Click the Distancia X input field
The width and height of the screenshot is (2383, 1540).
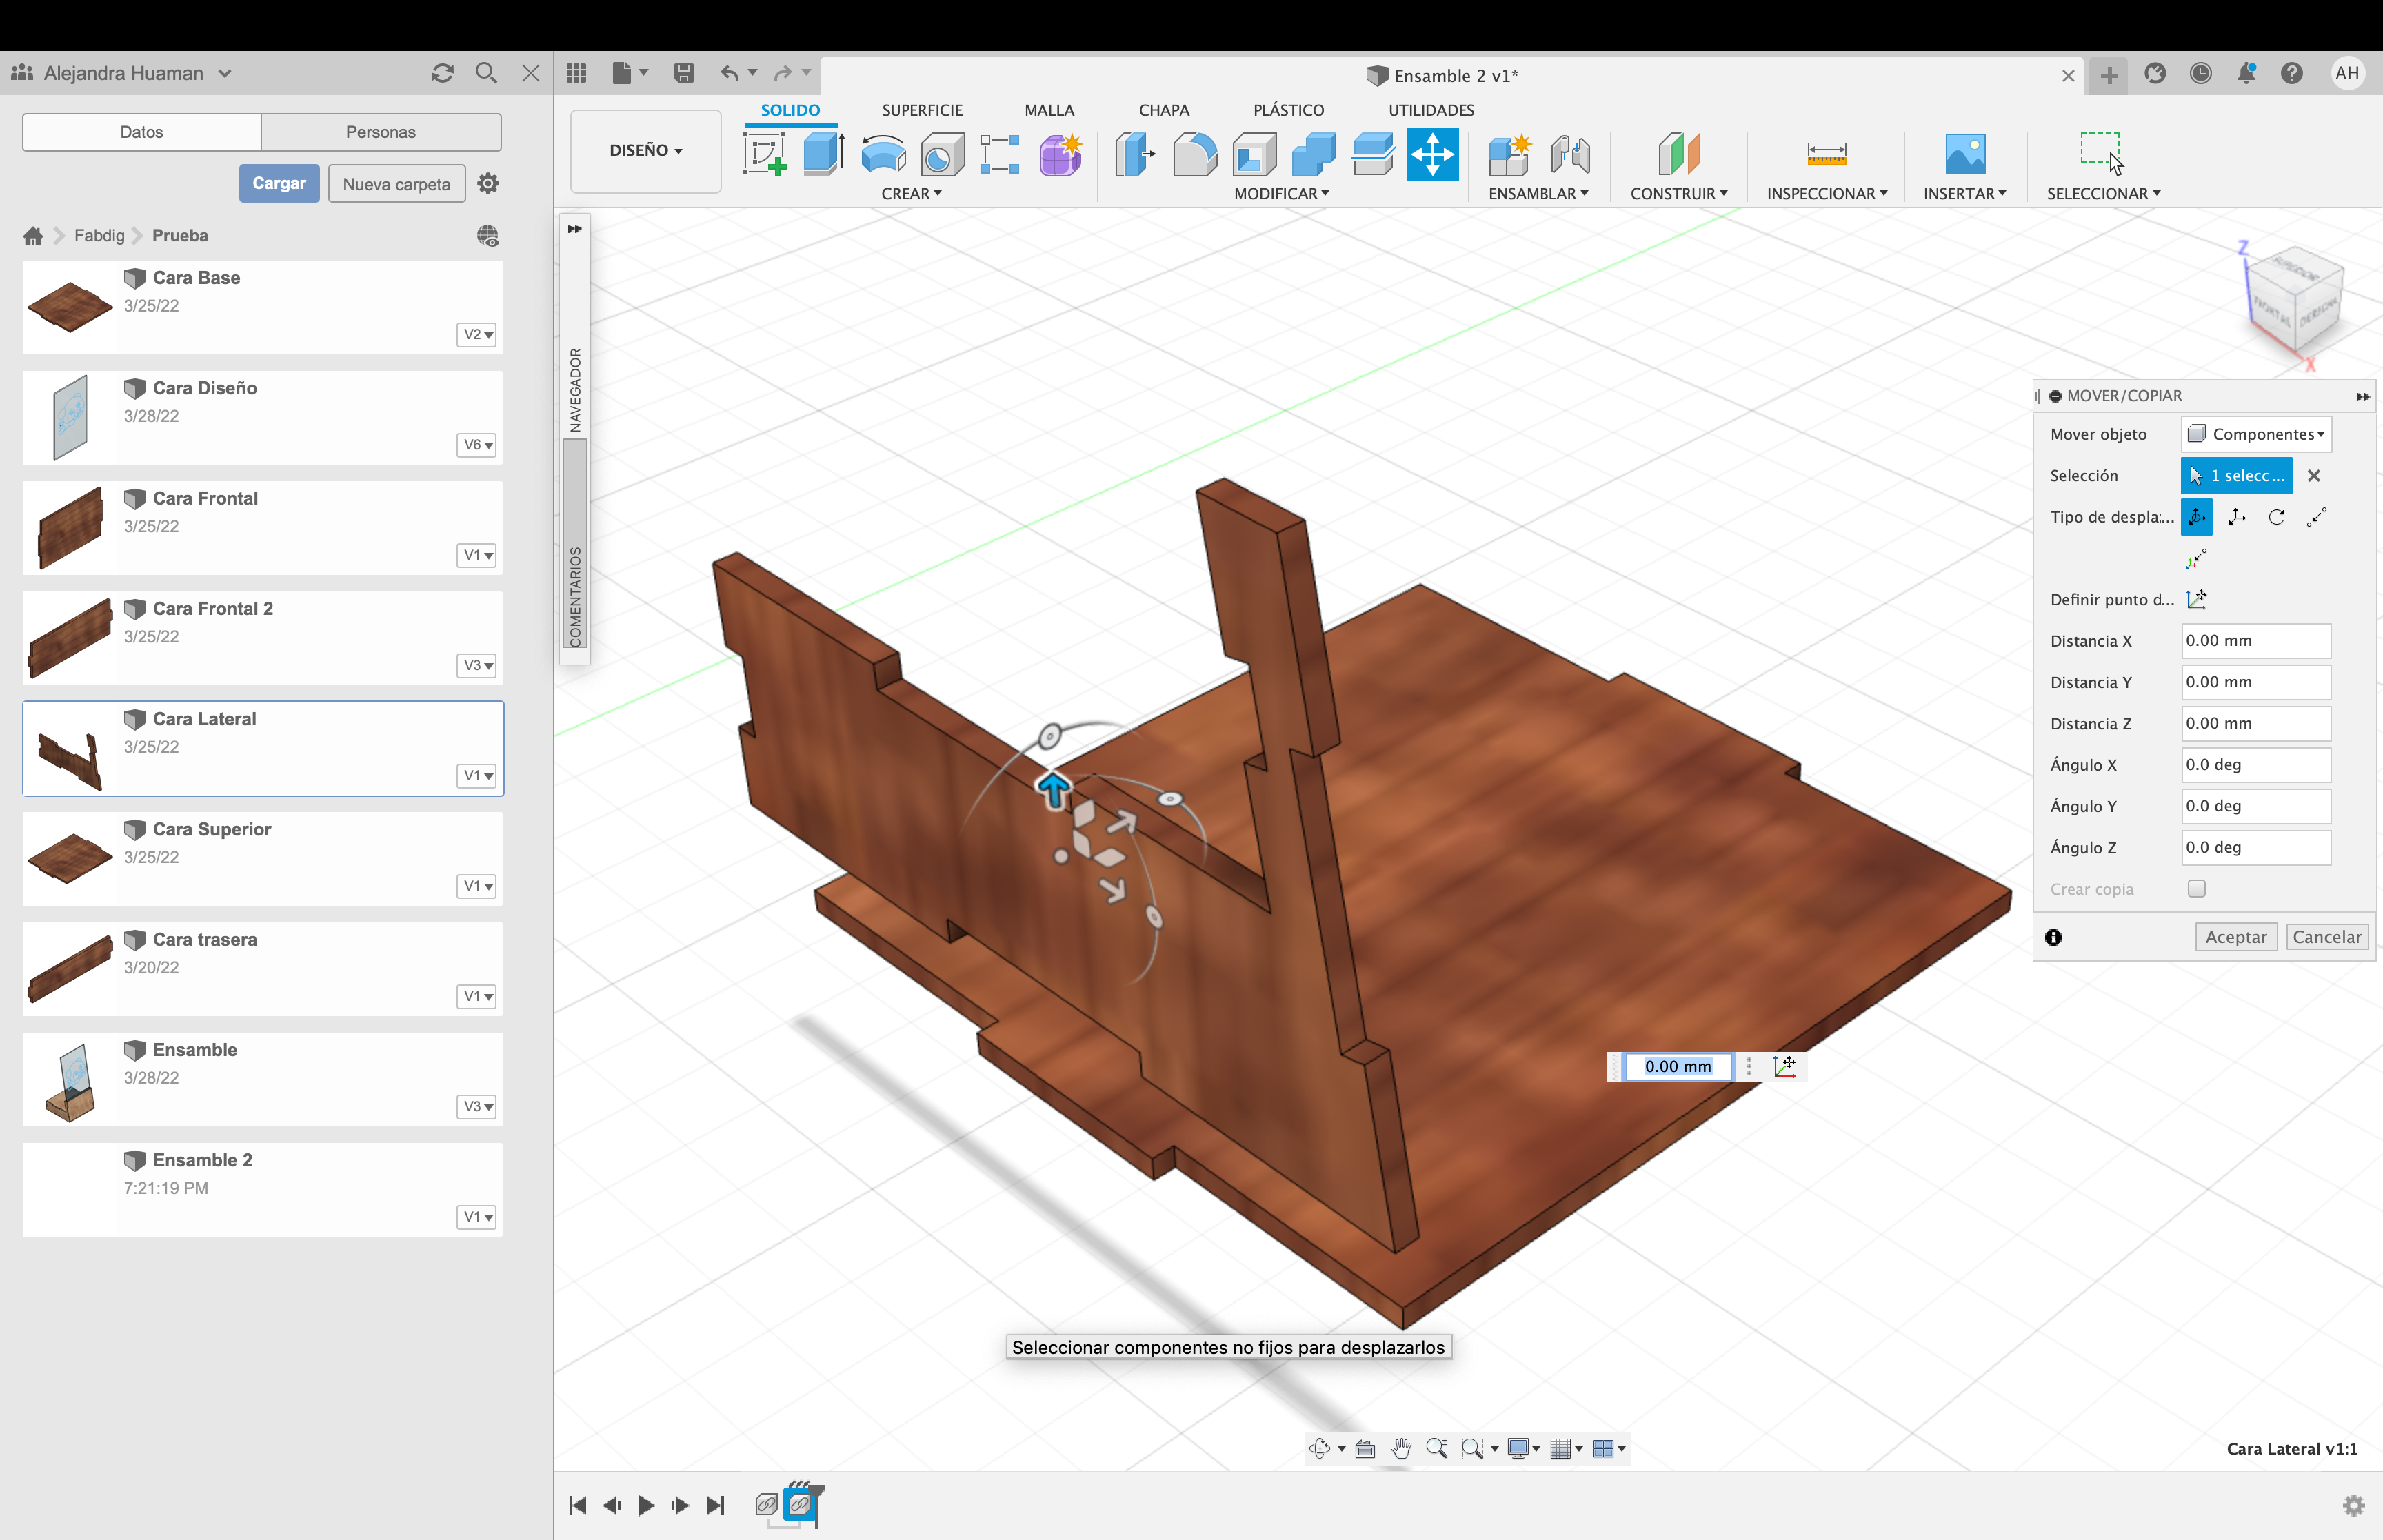(x=2256, y=641)
